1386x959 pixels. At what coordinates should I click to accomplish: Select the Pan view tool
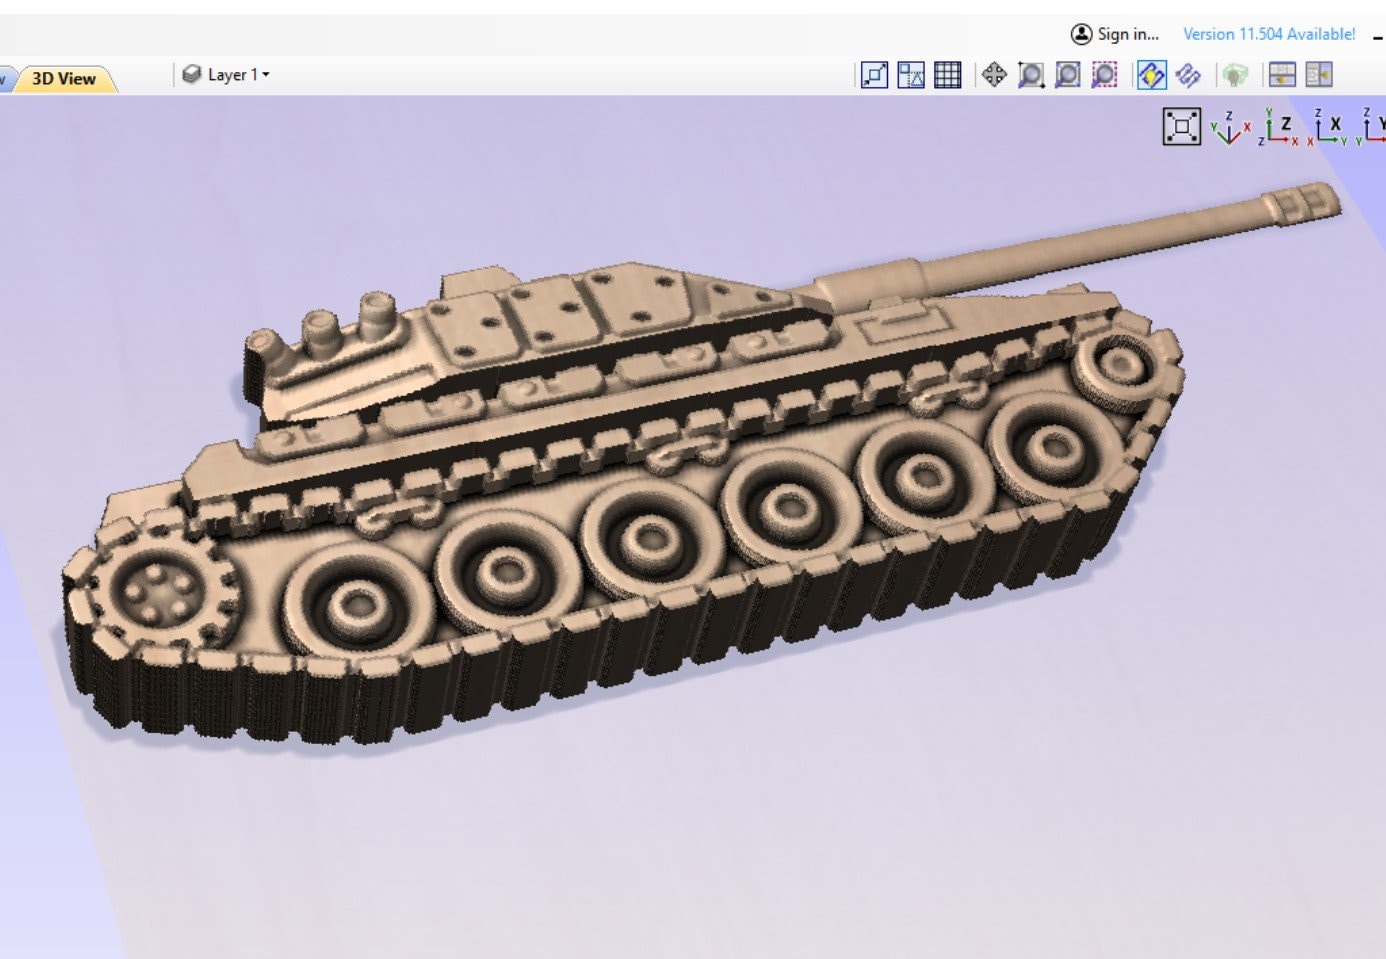pyautogui.click(x=994, y=75)
